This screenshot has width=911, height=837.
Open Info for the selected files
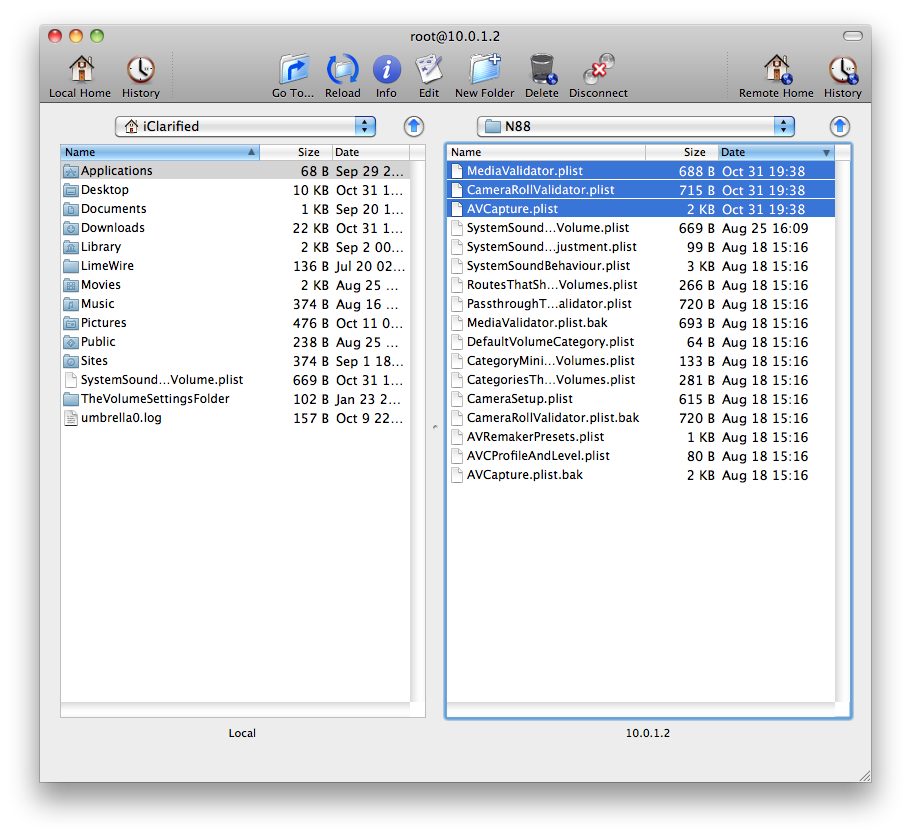(x=386, y=70)
